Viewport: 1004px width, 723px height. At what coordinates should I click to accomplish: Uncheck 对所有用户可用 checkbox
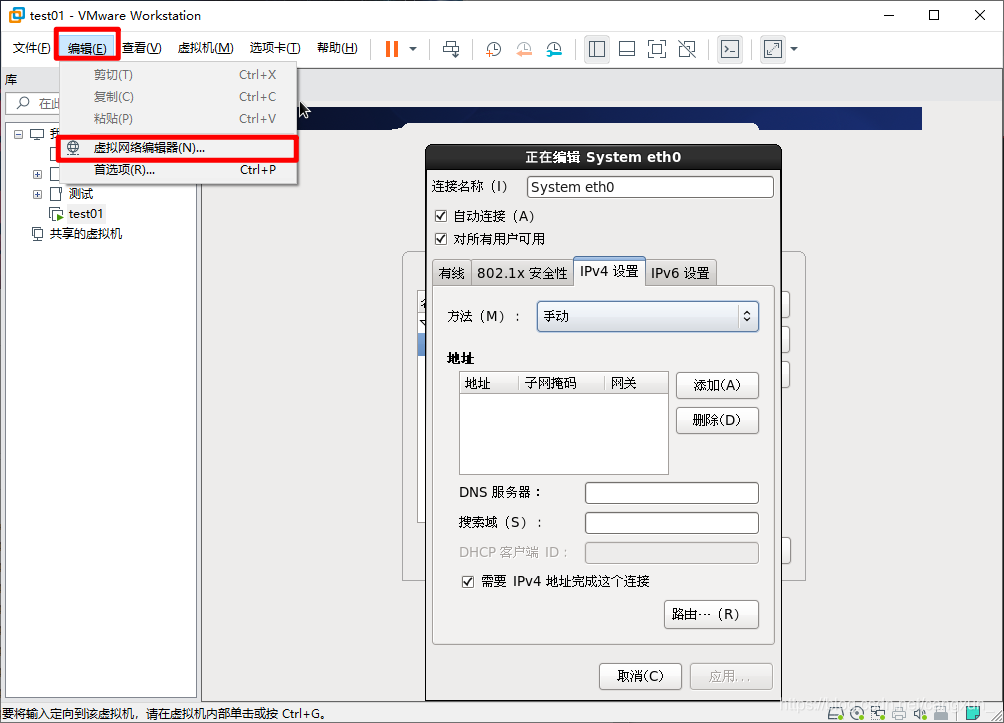(x=441, y=239)
